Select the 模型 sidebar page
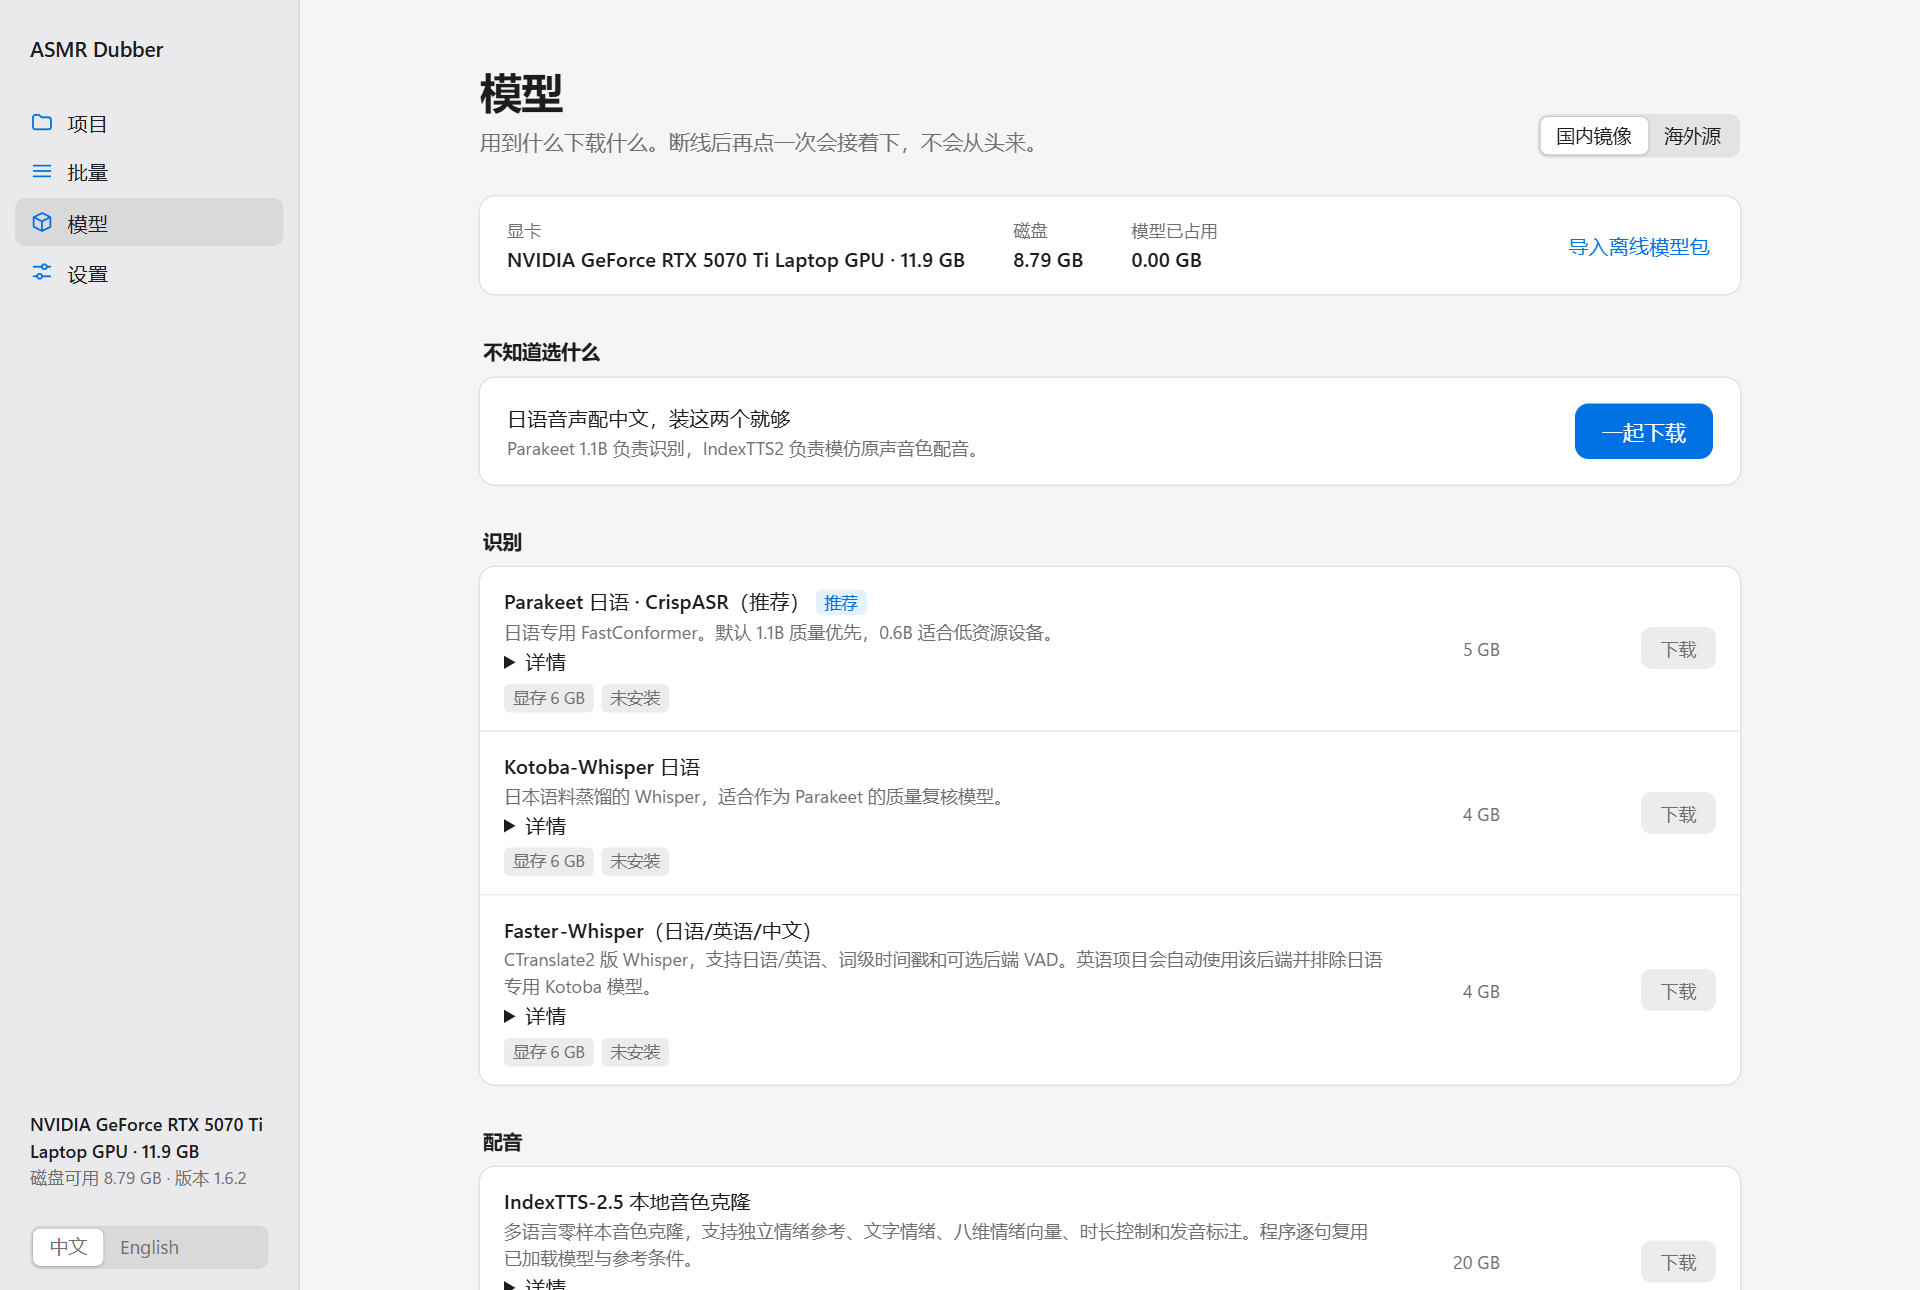 149,222
